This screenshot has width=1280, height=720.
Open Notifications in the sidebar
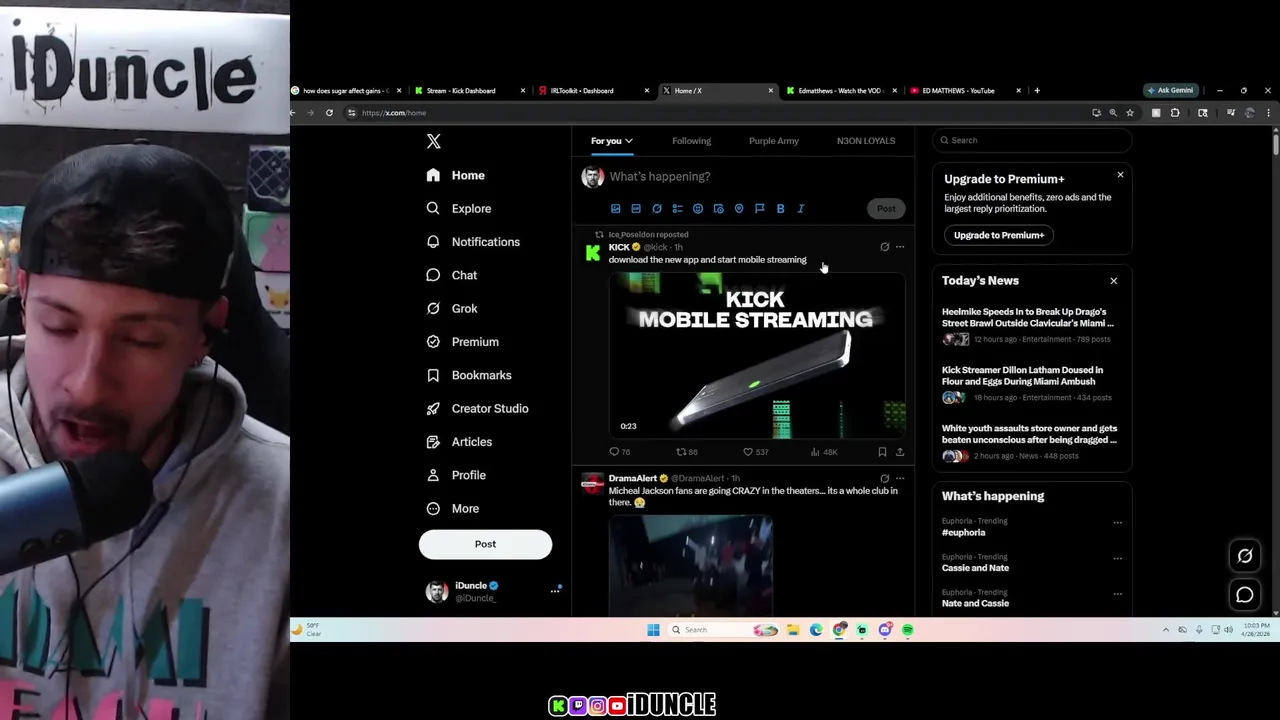[472, 242]
